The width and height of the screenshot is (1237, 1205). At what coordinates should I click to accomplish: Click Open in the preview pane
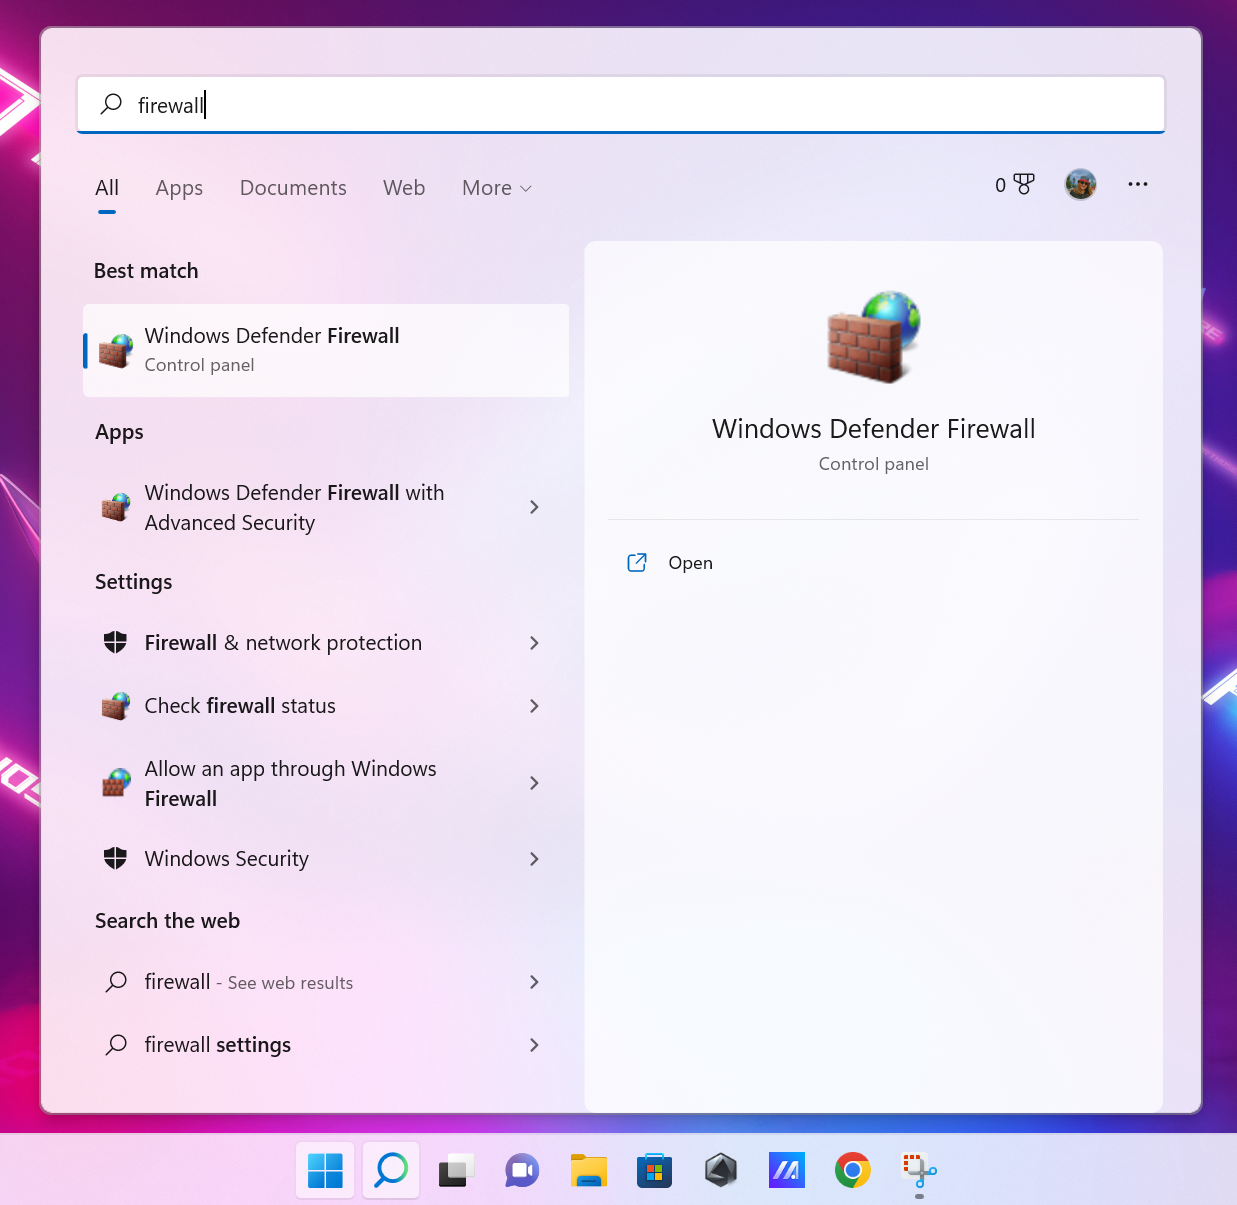pyautogui.click(x=690, y=563)
